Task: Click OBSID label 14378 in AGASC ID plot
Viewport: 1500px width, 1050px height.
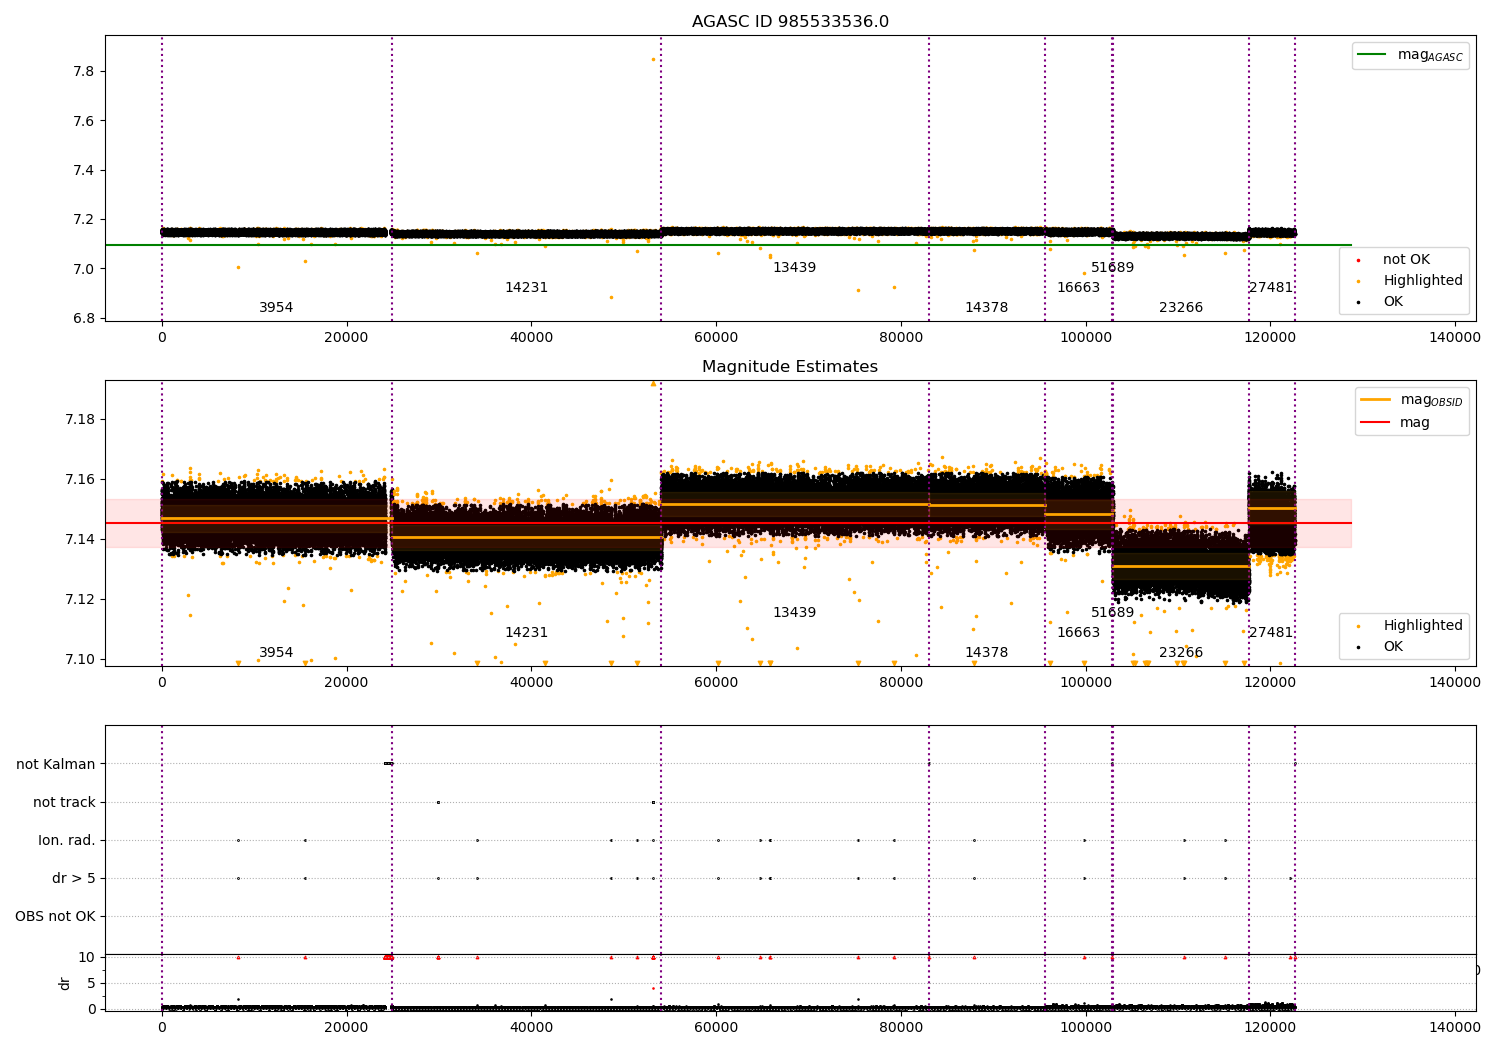Action: [x=986, y=308]
